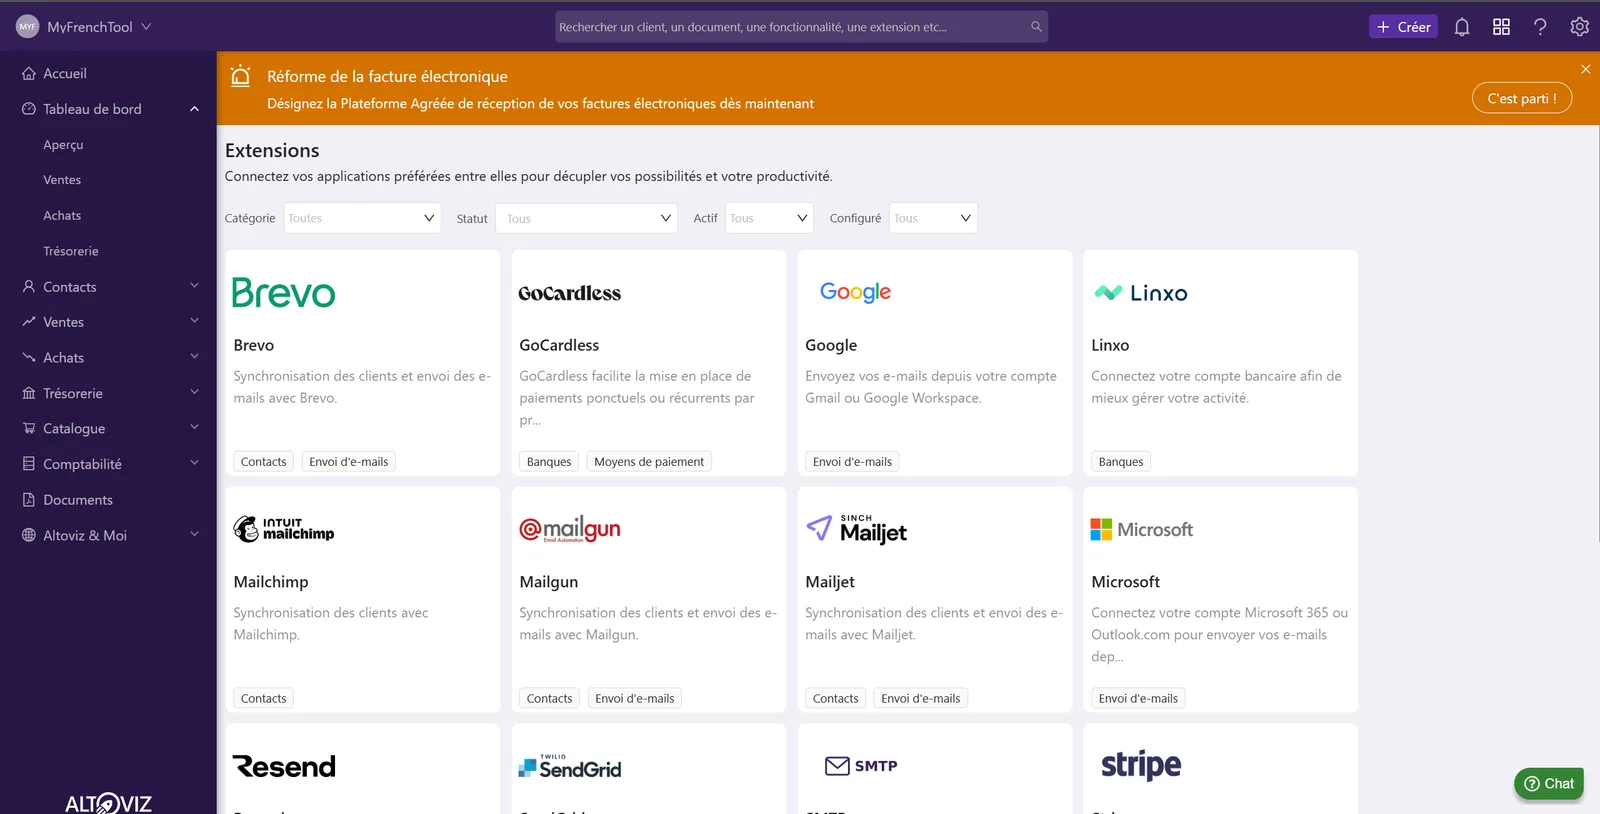Click the Altoviz logo at sidebar bottom

(x=108, y=802)
